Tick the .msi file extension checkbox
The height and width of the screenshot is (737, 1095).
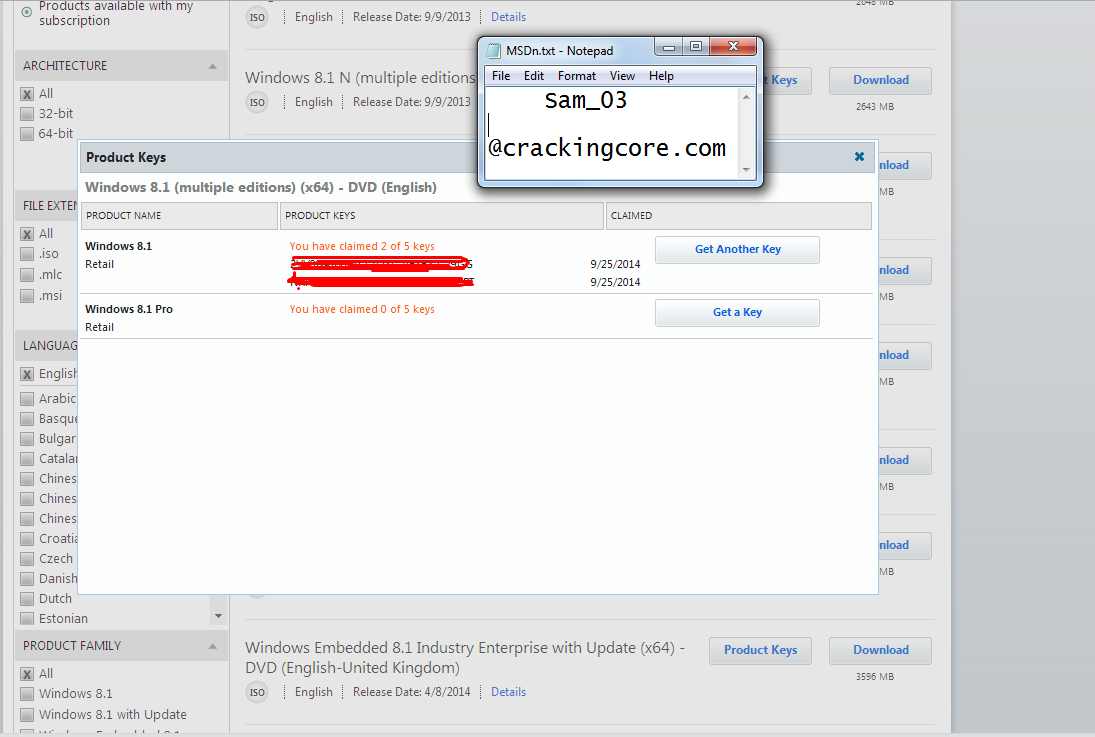click(x=27, y=295)
